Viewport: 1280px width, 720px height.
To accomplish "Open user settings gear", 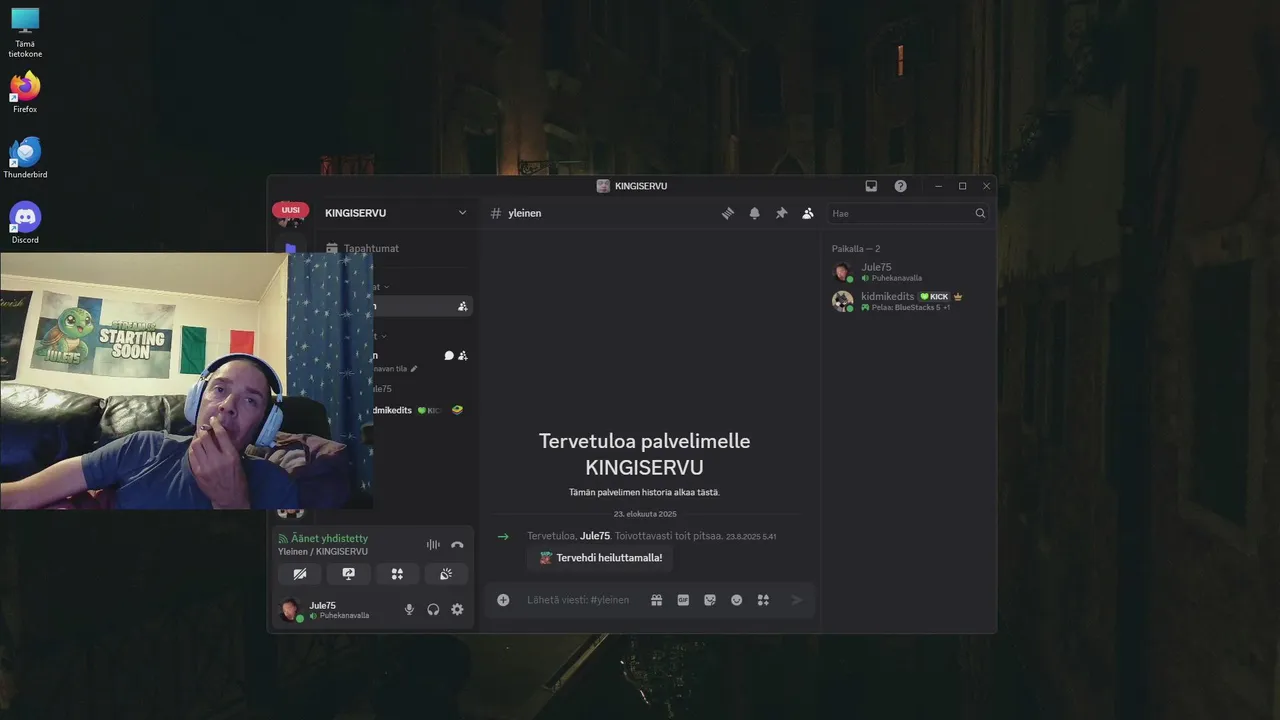I will tap(457, 609).
